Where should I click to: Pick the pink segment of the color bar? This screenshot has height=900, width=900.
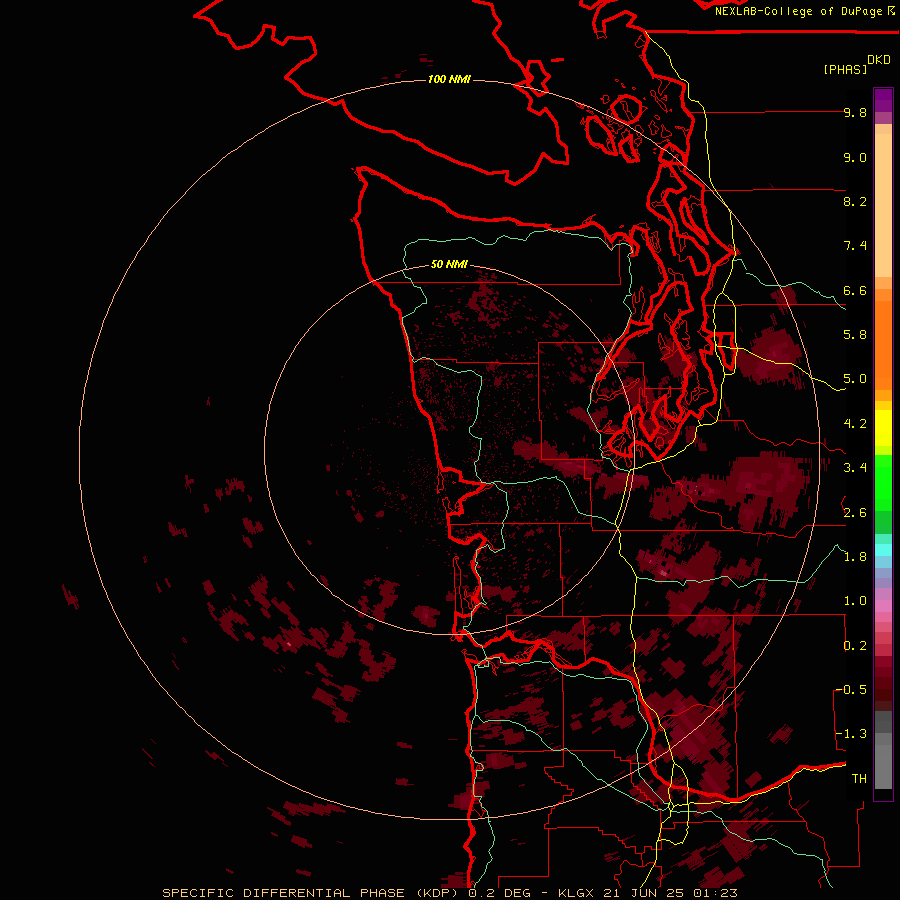pos(883,606)
